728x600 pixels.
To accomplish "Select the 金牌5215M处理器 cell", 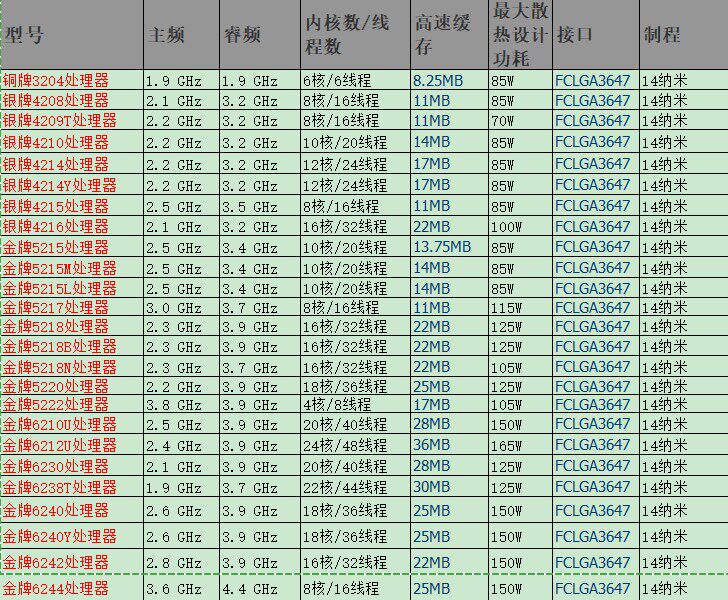I will coord(72,268).
